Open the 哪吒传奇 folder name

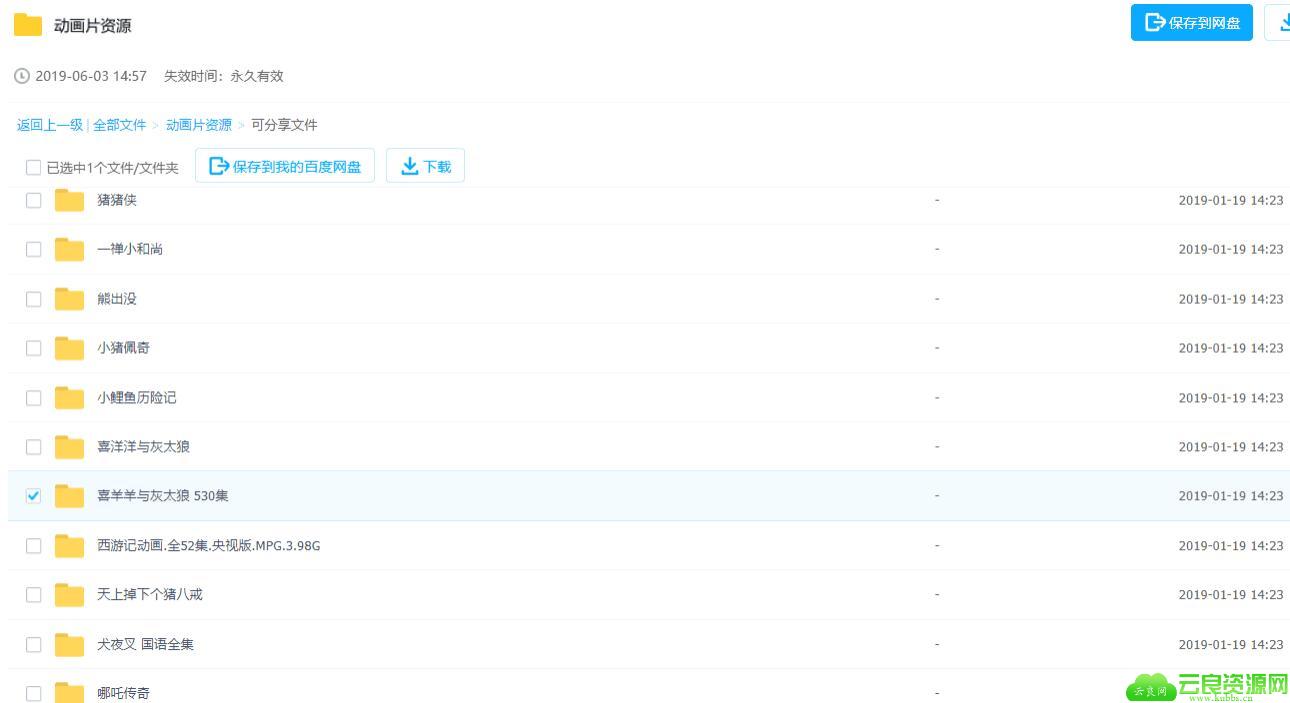tap(123, 693)
